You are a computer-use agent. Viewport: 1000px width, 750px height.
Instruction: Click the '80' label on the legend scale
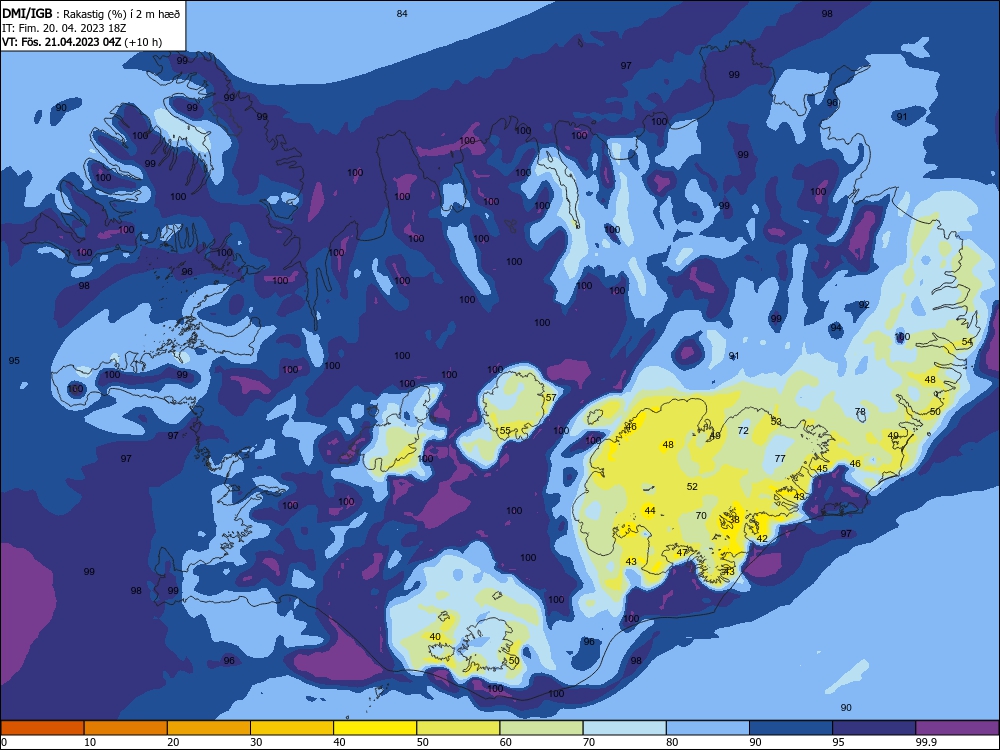[x=672, y=742]
